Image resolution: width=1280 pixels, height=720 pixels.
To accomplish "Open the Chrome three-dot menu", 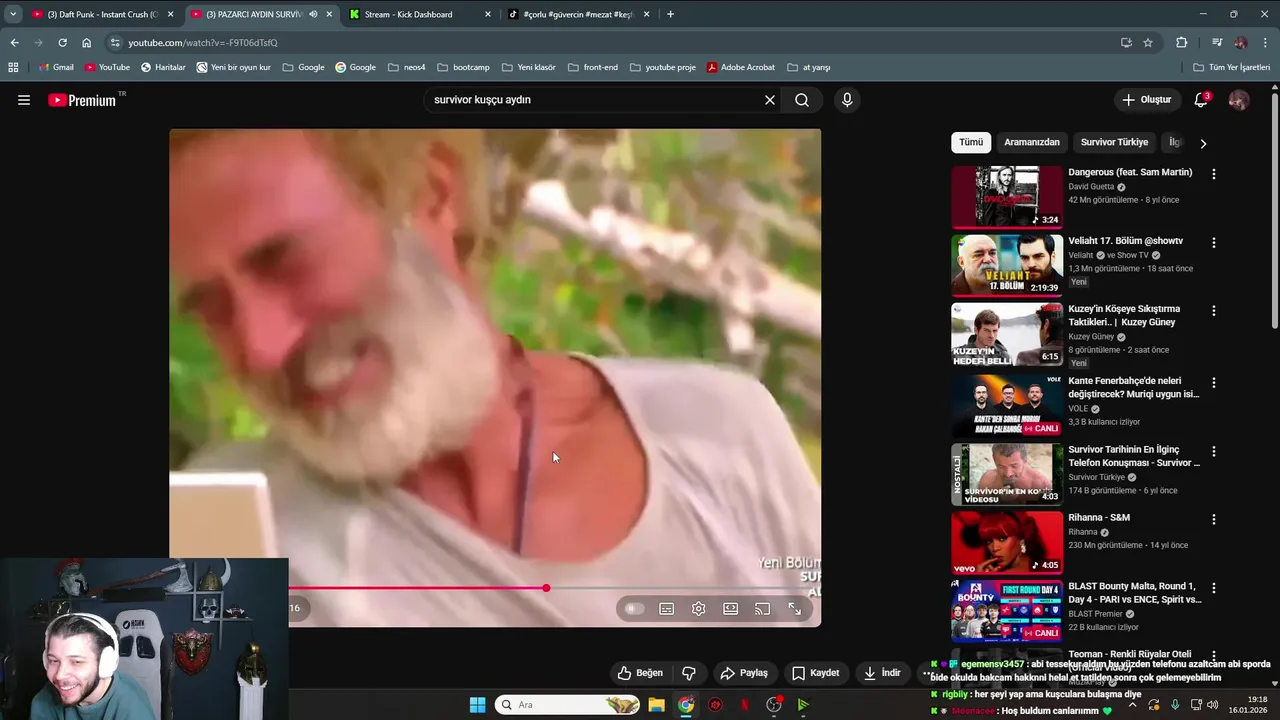I will (x=1266, y=43).
